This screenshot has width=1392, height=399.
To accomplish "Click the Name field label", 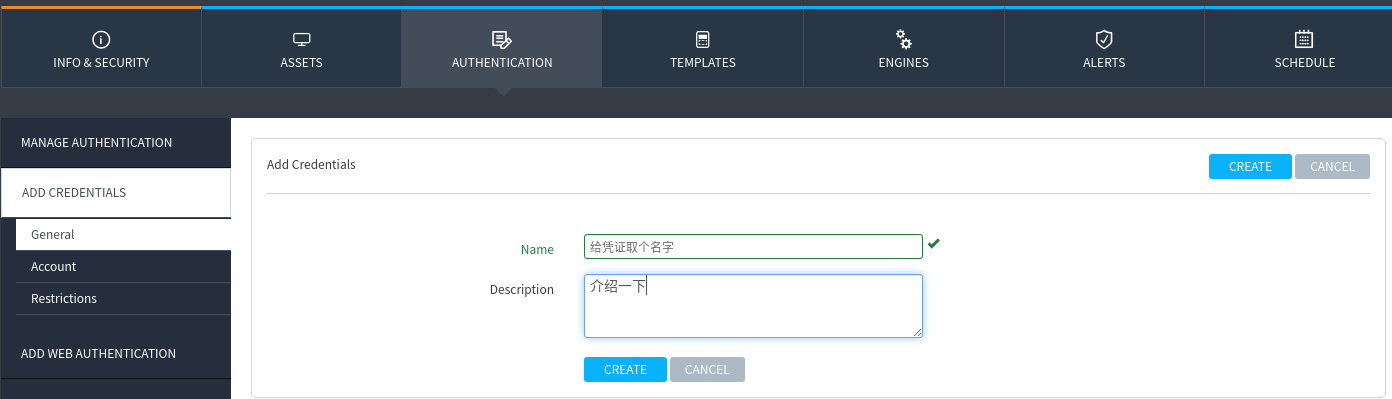I will [537, 249].
